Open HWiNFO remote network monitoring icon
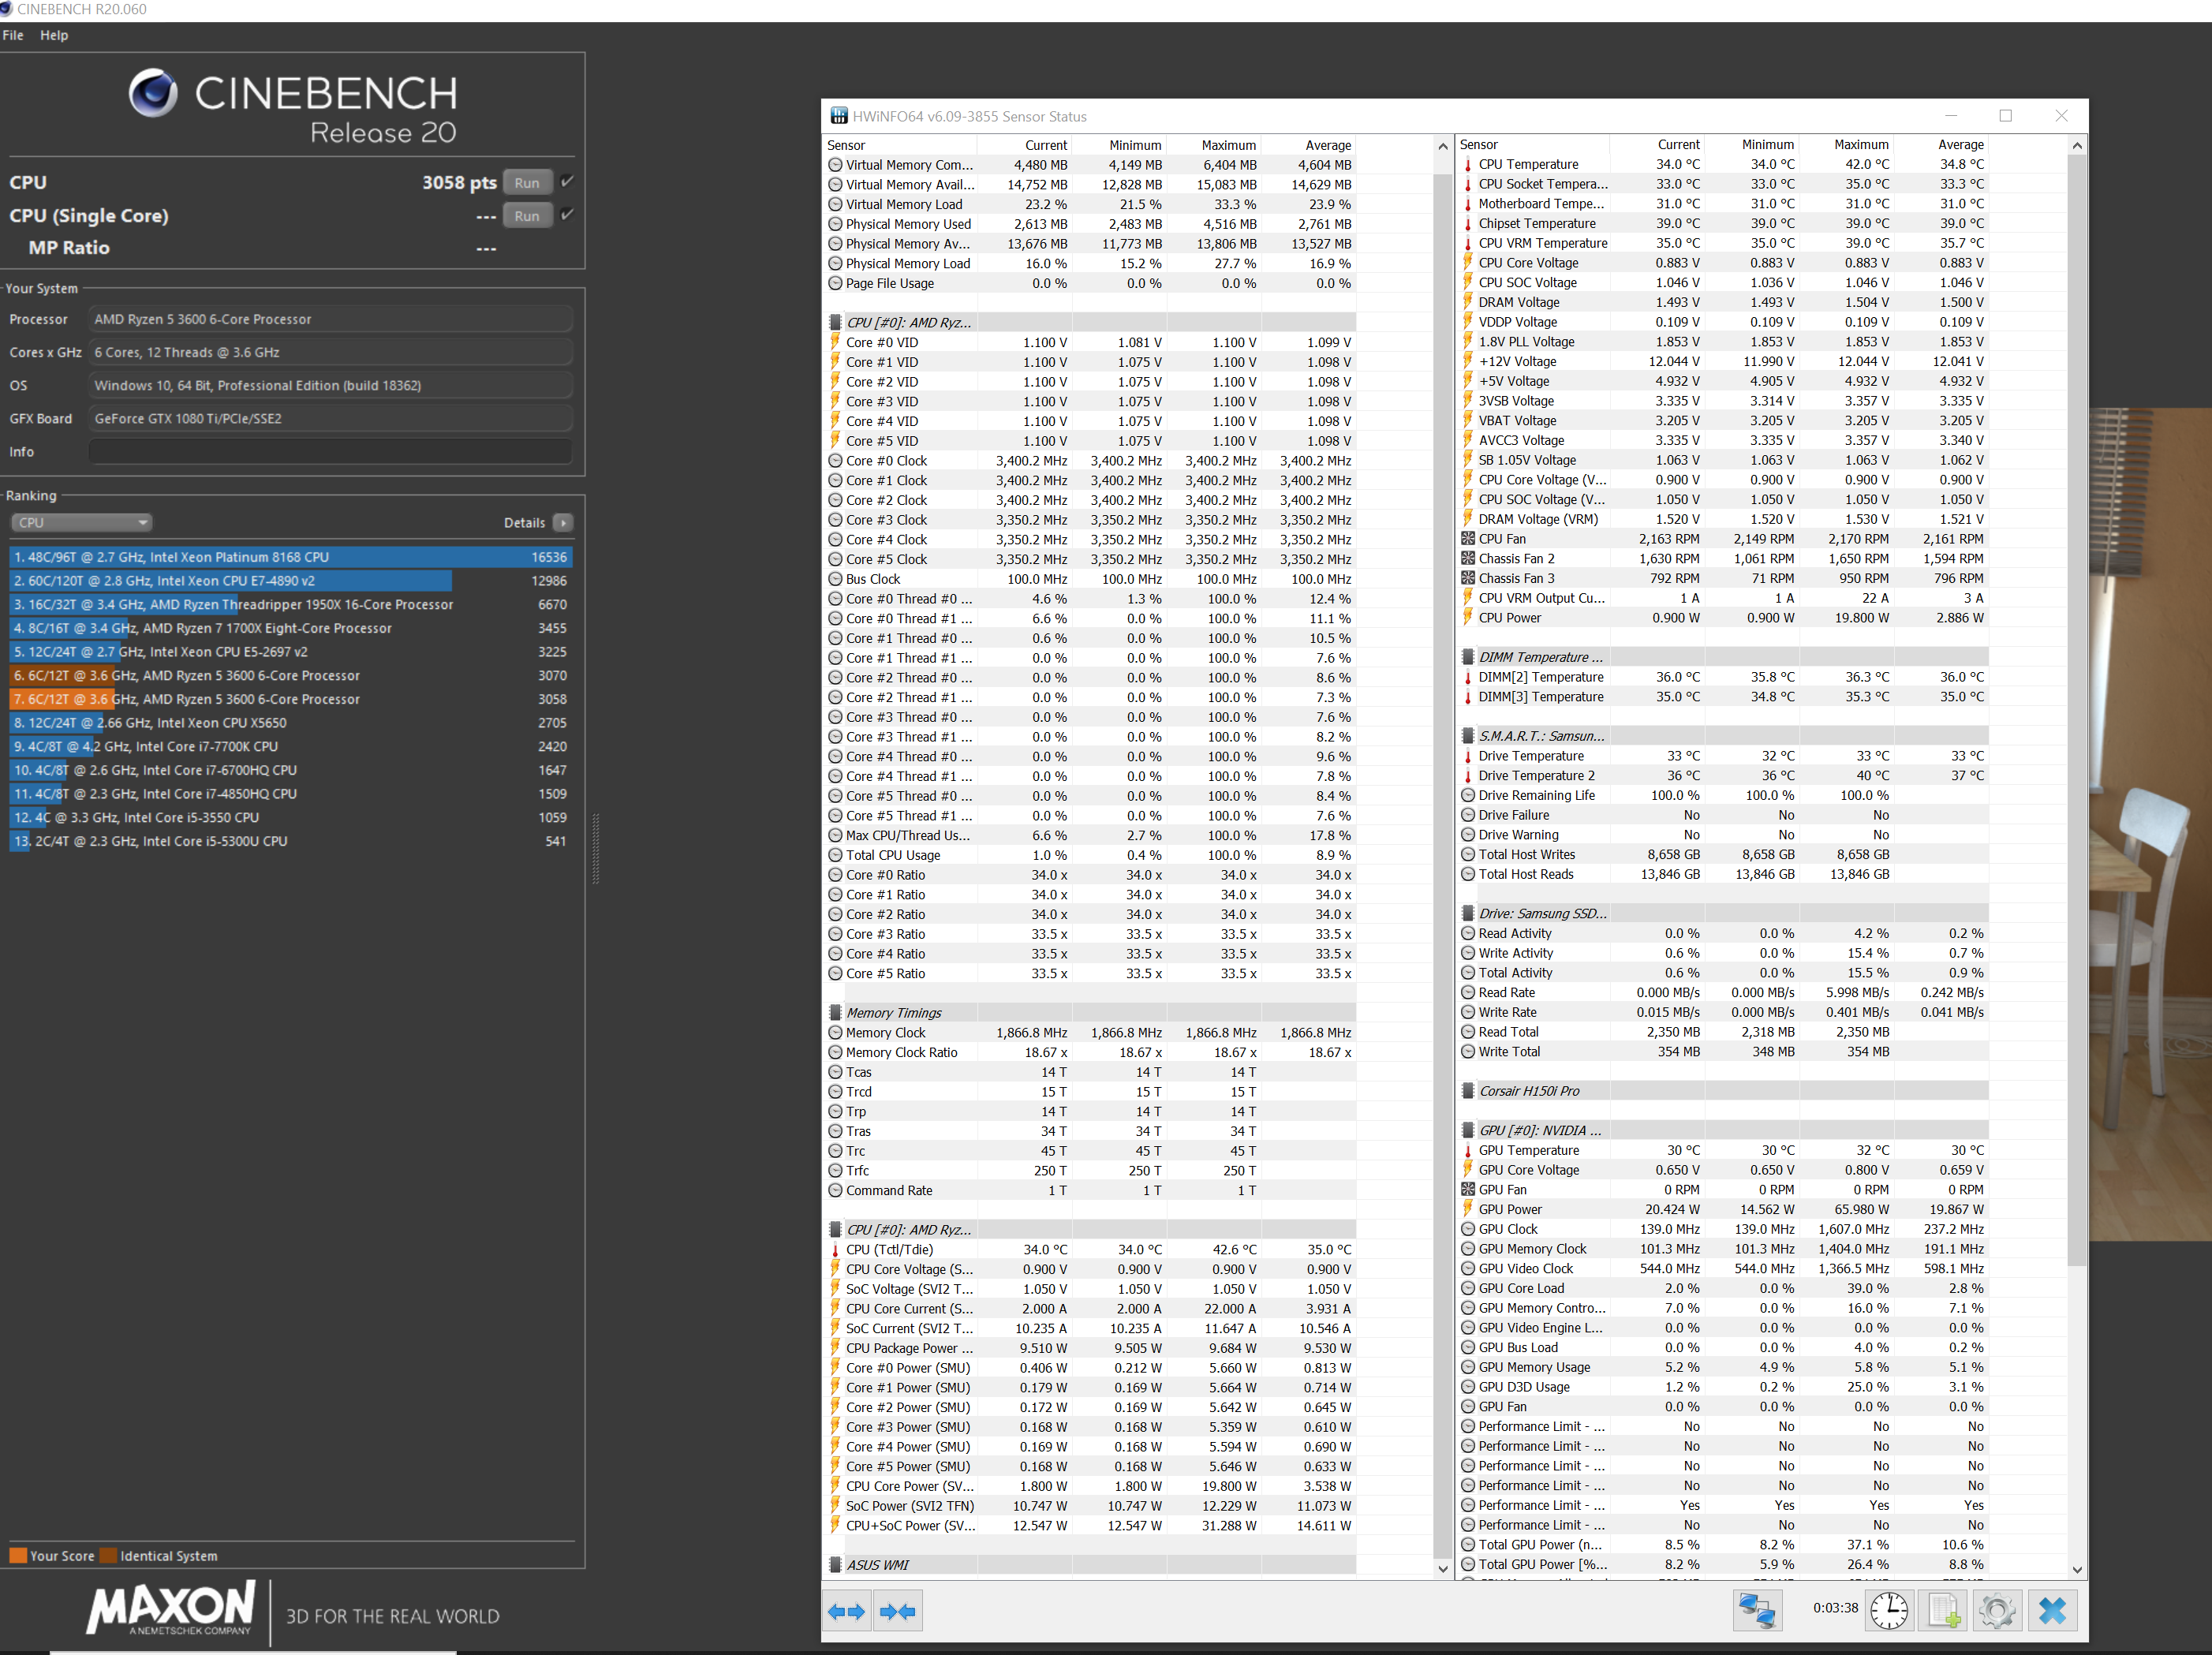 [1756, 1611]
